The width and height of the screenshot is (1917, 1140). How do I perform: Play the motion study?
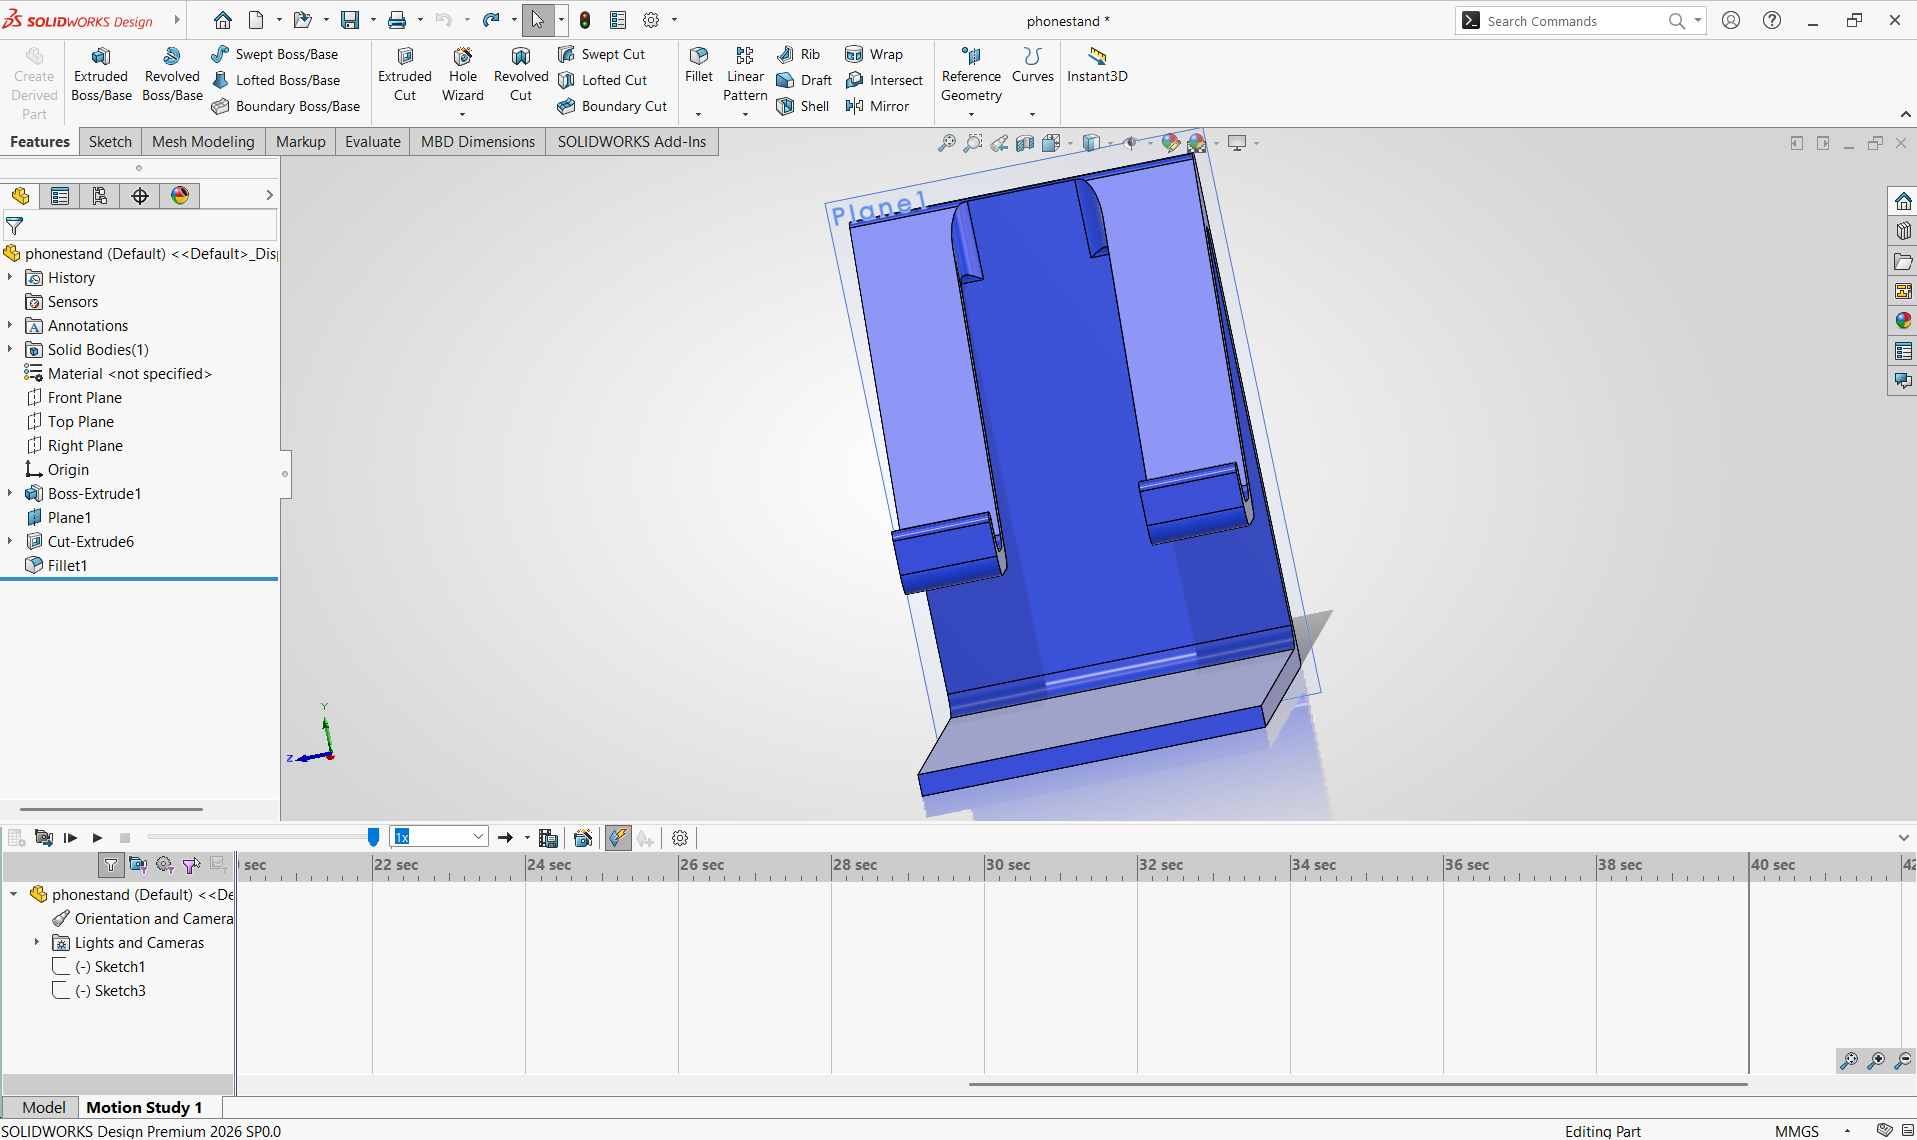click(x=97, y=838)
